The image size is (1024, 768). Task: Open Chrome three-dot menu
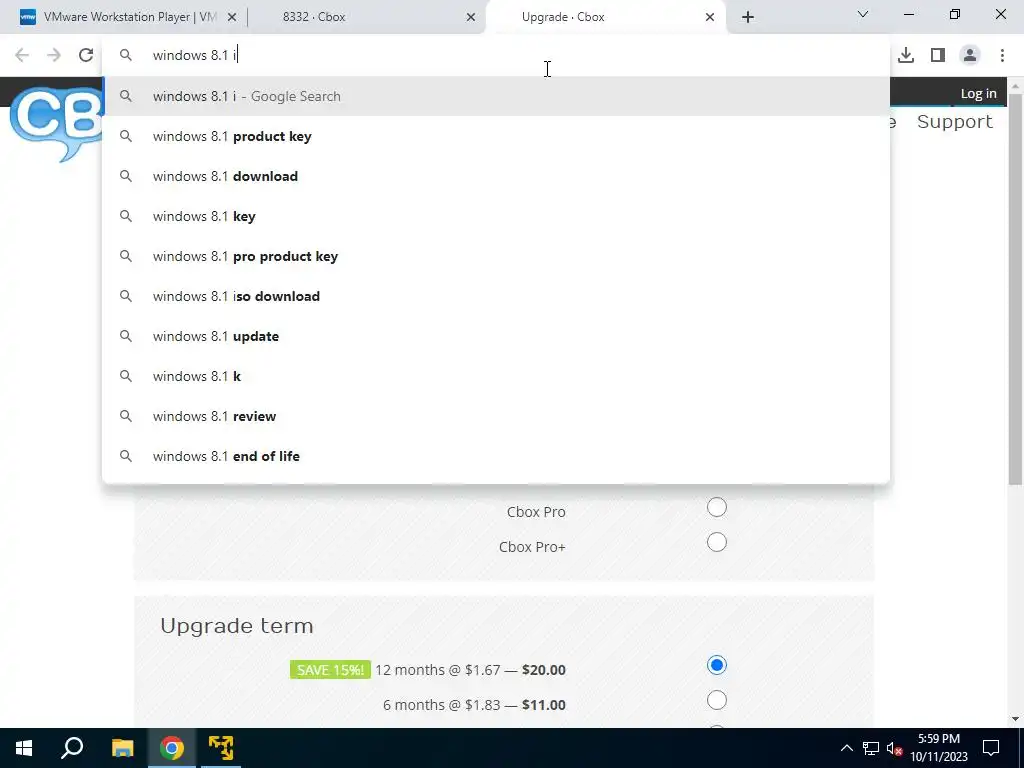(1002, 56)
